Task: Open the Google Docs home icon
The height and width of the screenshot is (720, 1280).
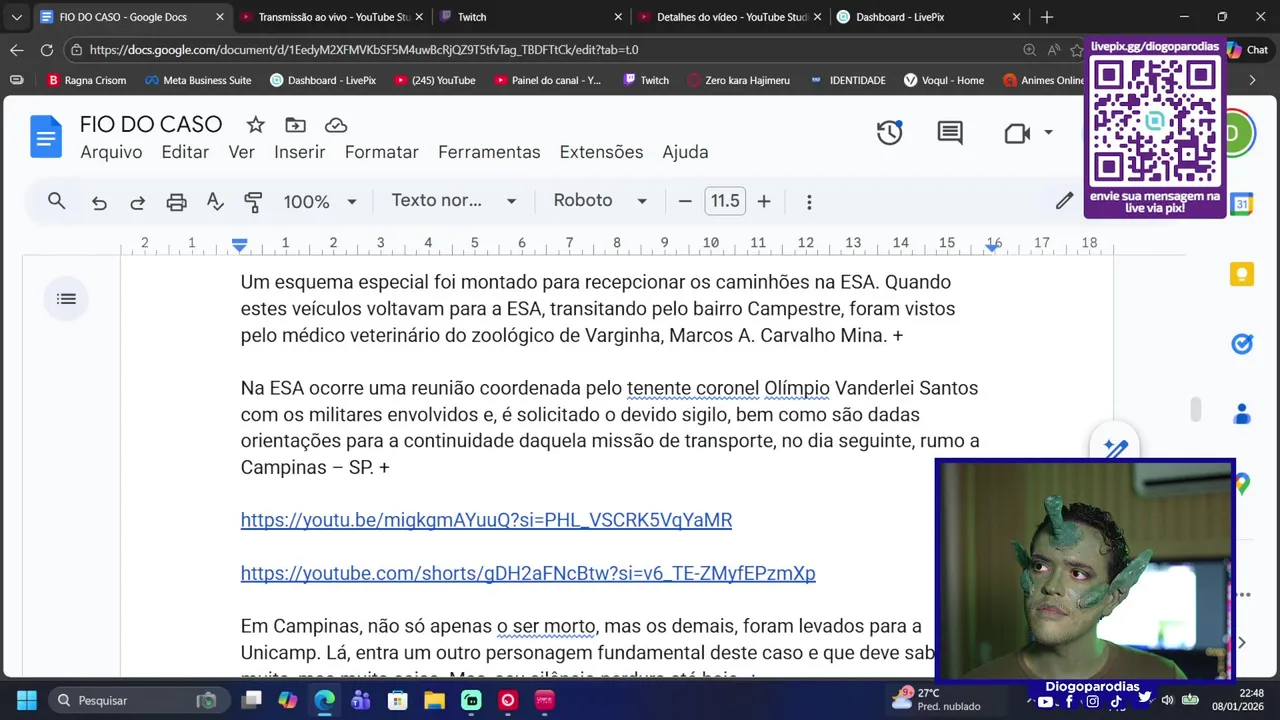Action: pyautogui.click(x=46, y=136)
